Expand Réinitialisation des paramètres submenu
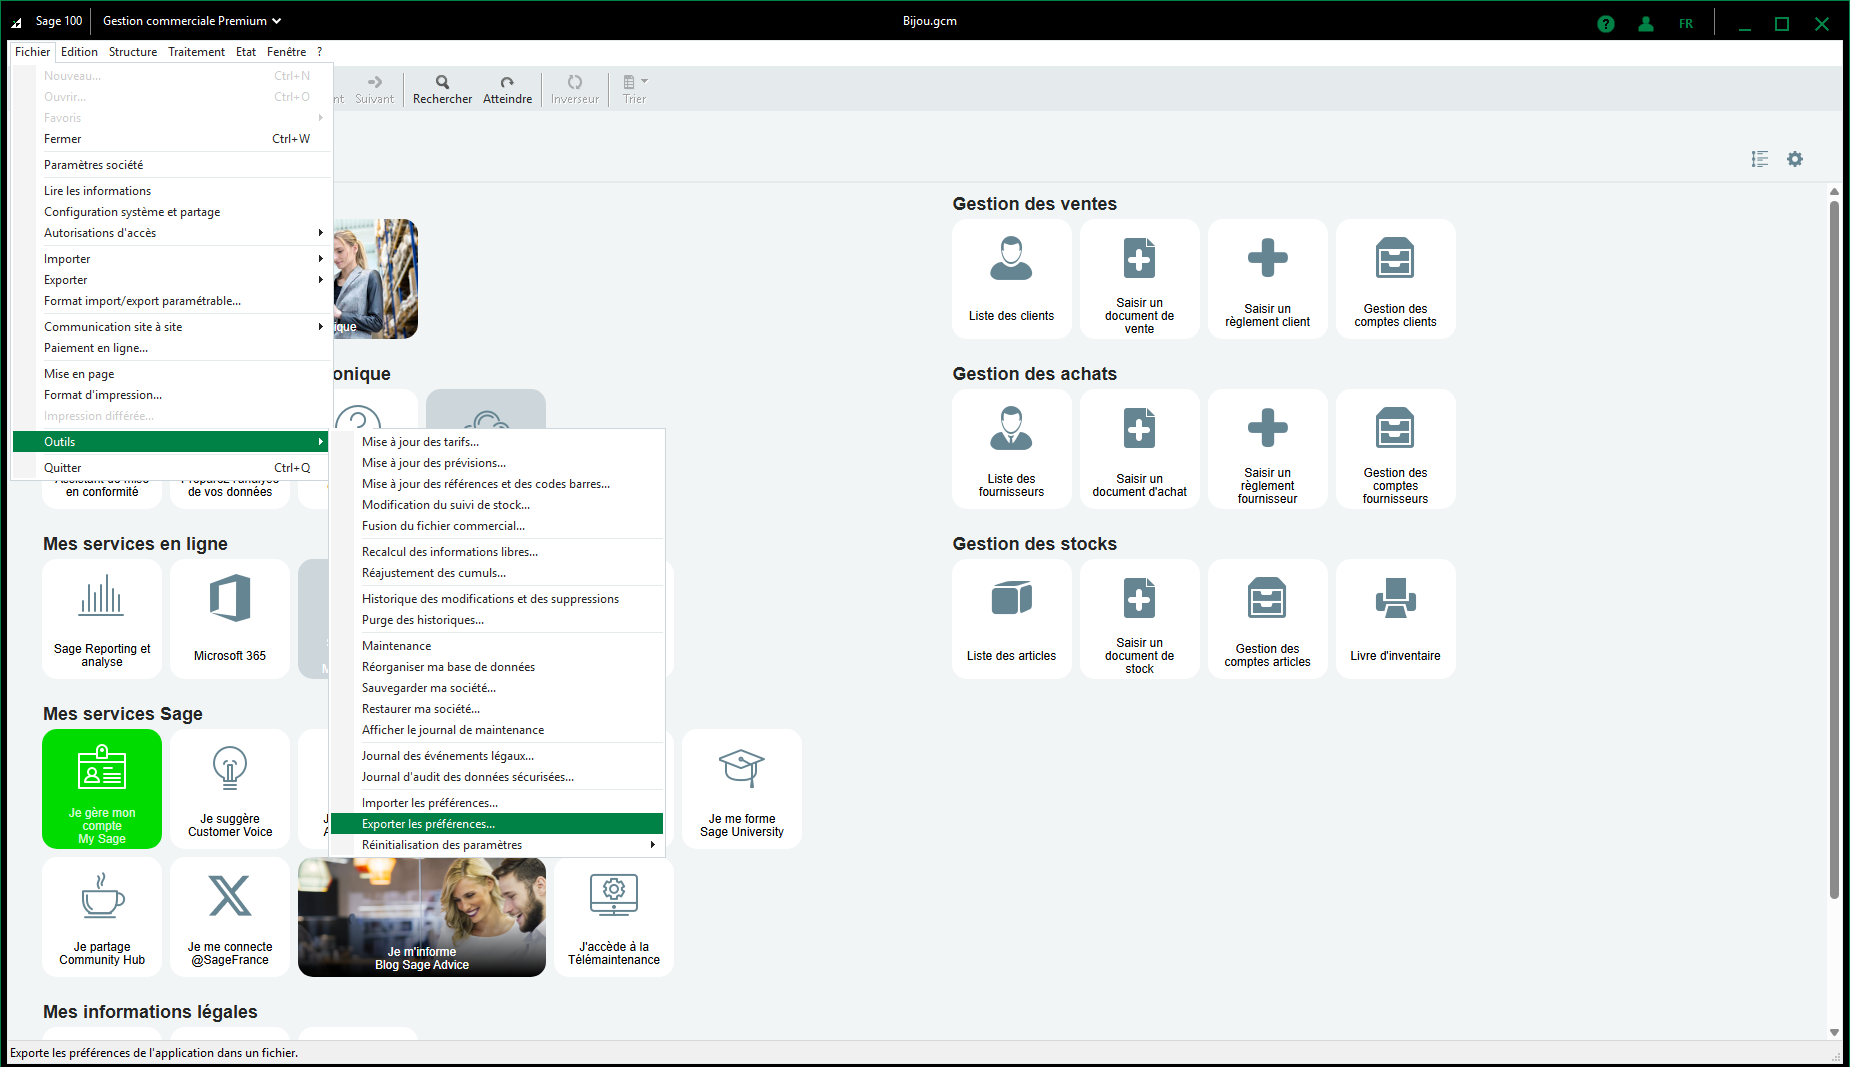The height and width of the screenshot is (1067, 1850). point(497,845)
